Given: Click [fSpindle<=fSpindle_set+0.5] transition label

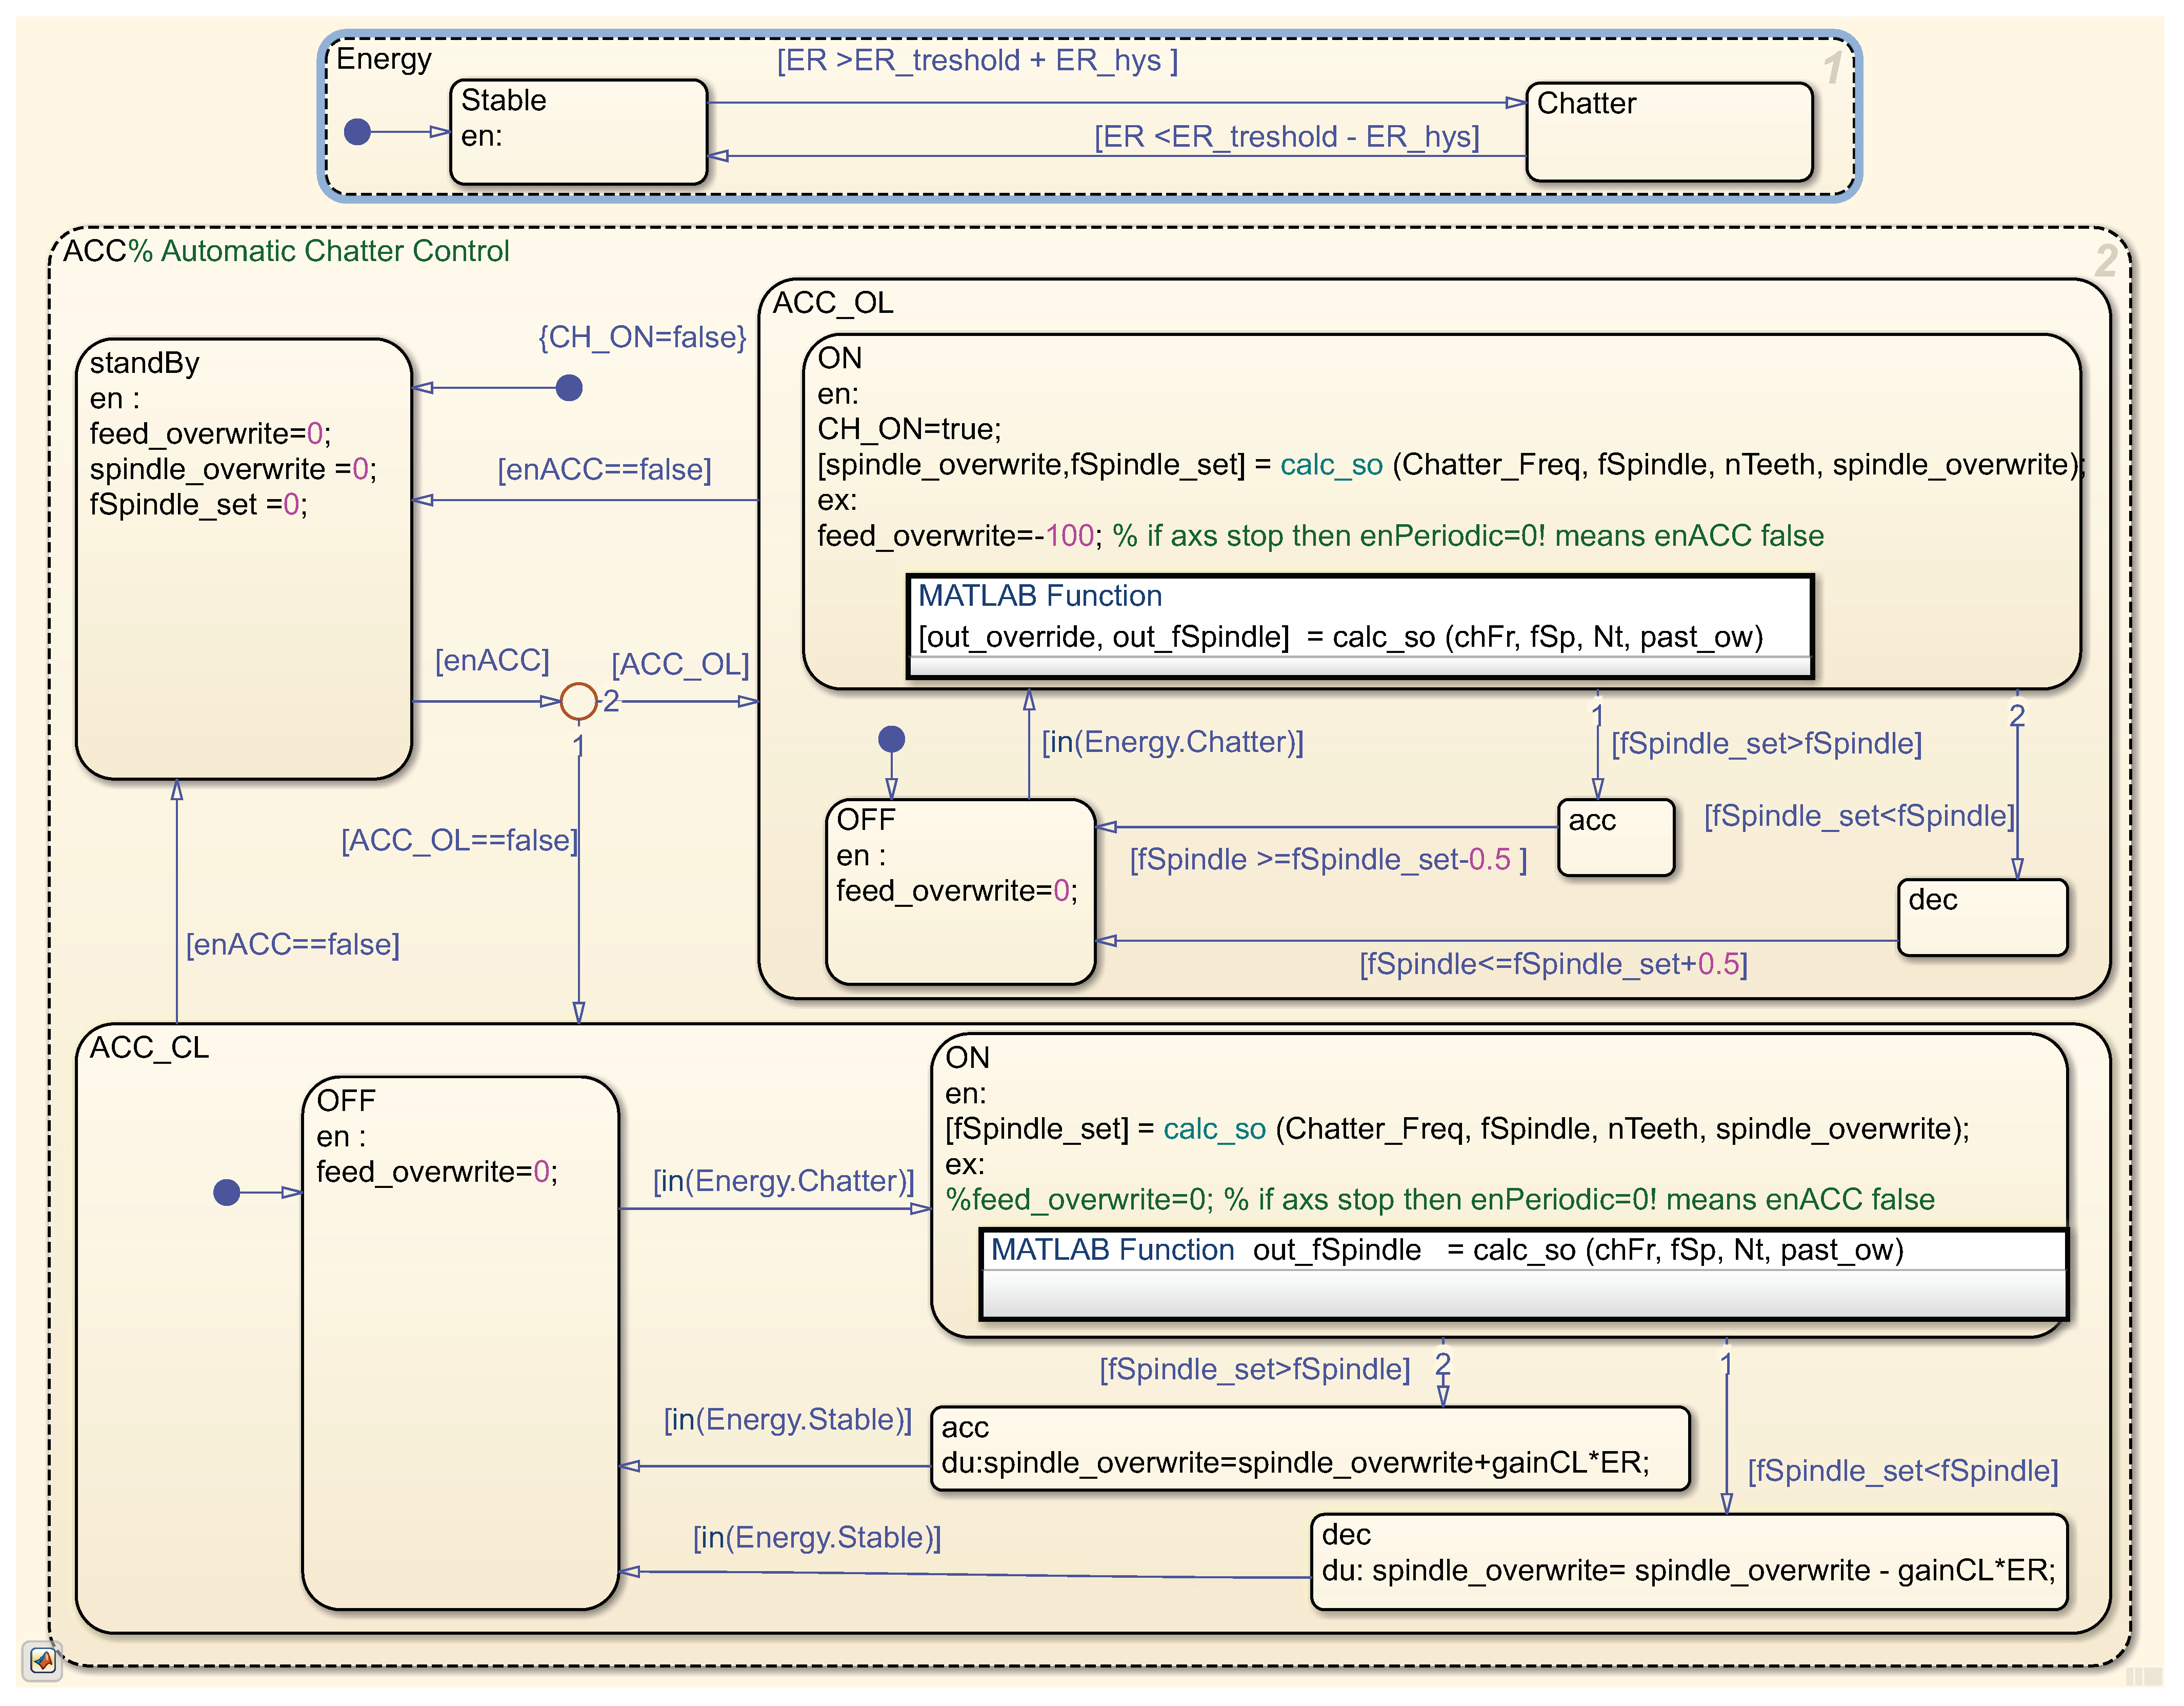Looking at the screenshot, I should tap(1553, 964).
